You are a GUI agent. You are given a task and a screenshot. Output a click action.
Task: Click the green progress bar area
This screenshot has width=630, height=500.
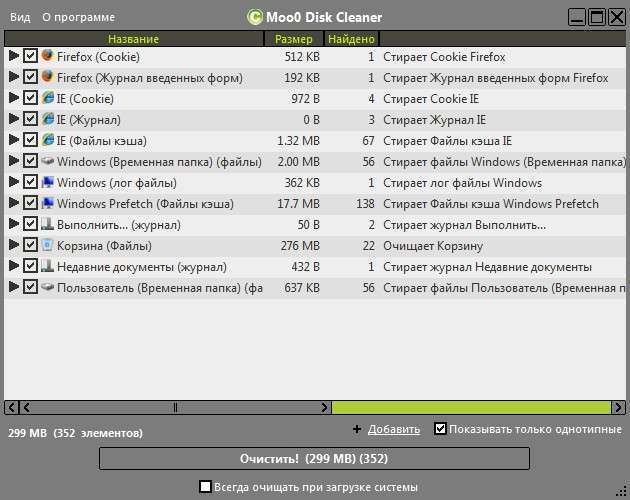[471, 408]
